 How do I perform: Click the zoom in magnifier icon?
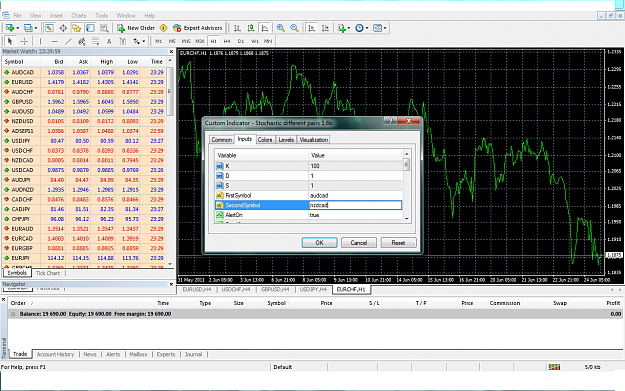point(281,28)
